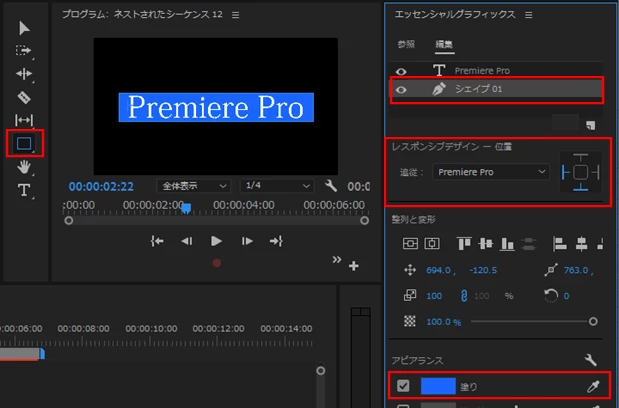The image size is (619, 408).
Task: Select the Razor tool
Action: click(x=24, y=97)
